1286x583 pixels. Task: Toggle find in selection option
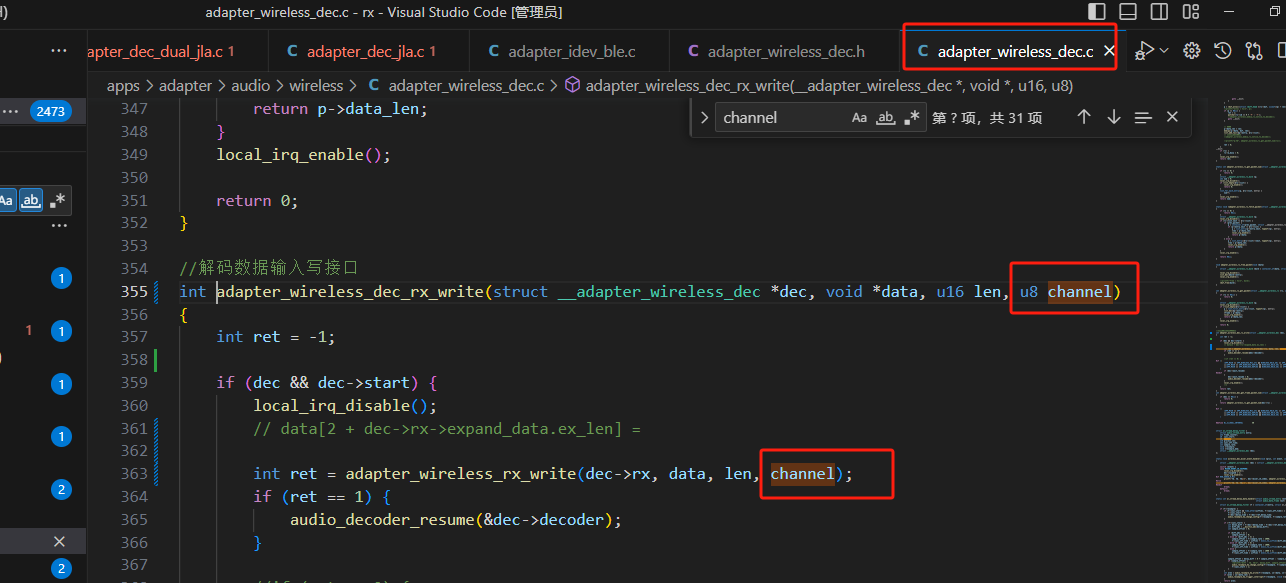(x=1143, y=117)
